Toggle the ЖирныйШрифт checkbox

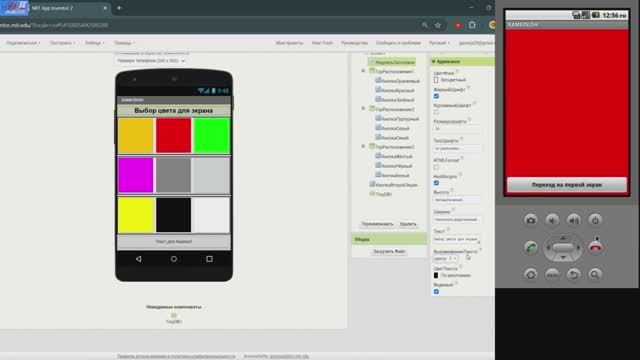(436, 96)
